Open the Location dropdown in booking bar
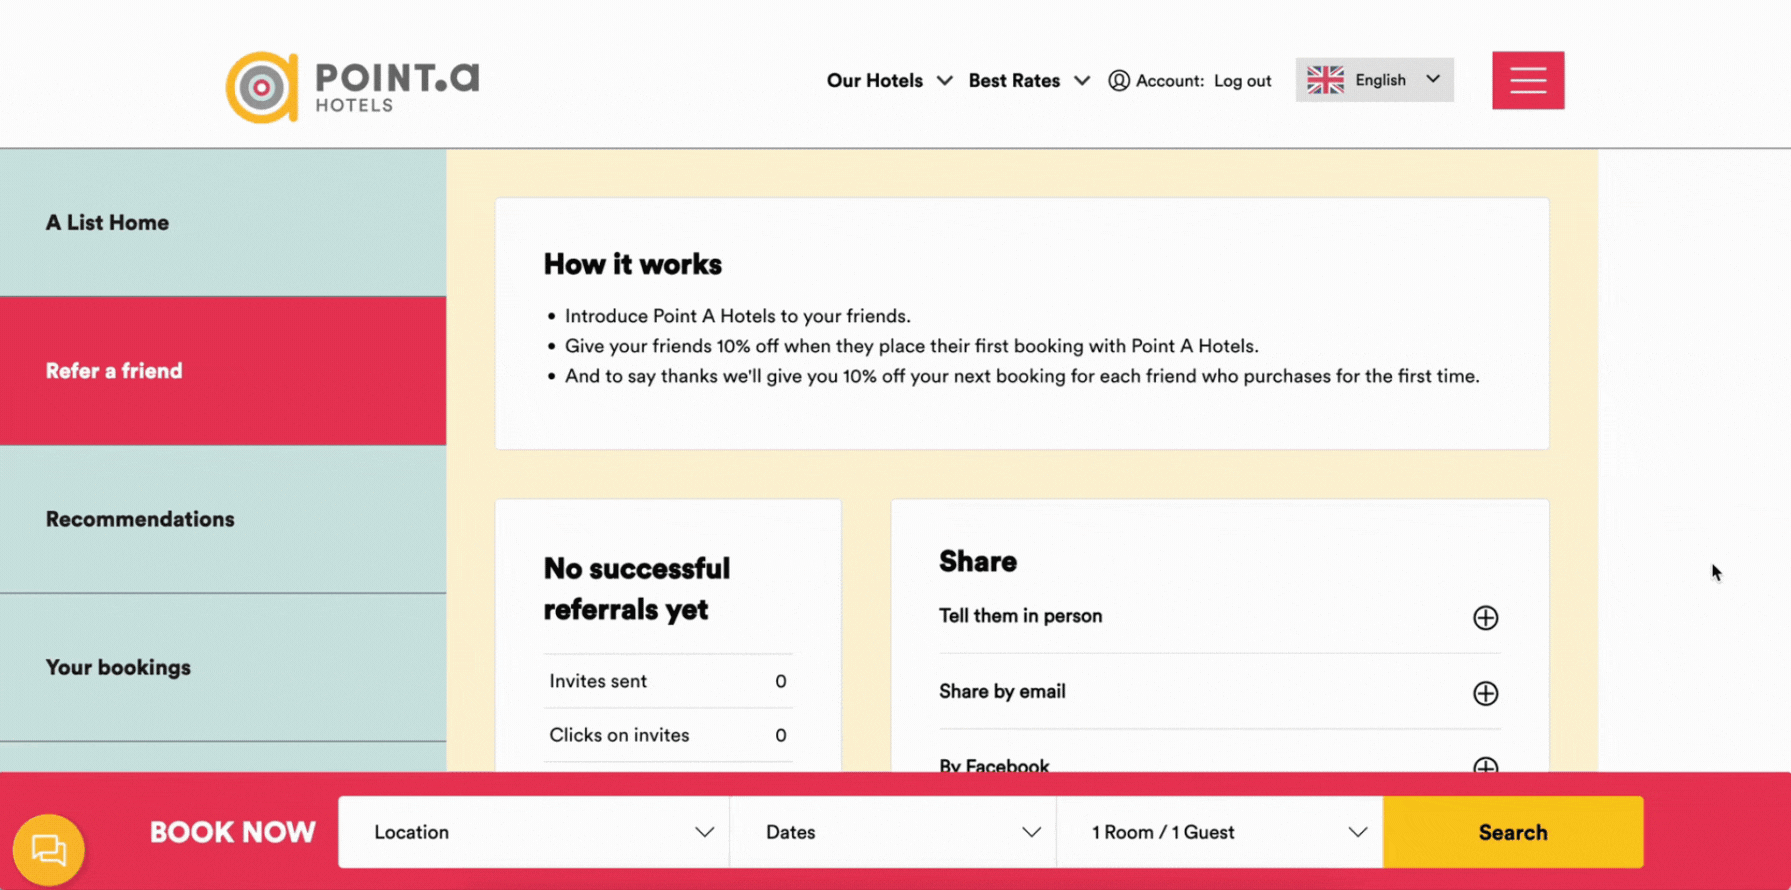 tap(534, 832)
